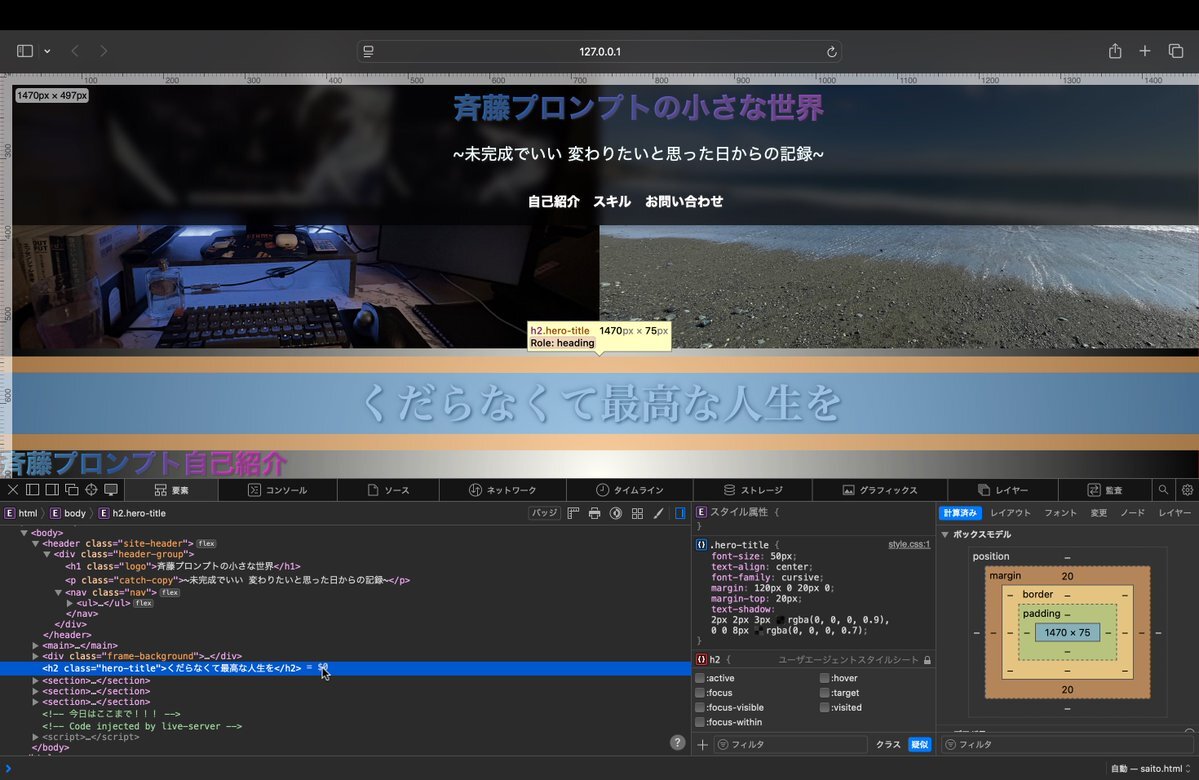Open the フォント sidebar tab
This screenshot has height=780, width=1199.
[1060, 513]
